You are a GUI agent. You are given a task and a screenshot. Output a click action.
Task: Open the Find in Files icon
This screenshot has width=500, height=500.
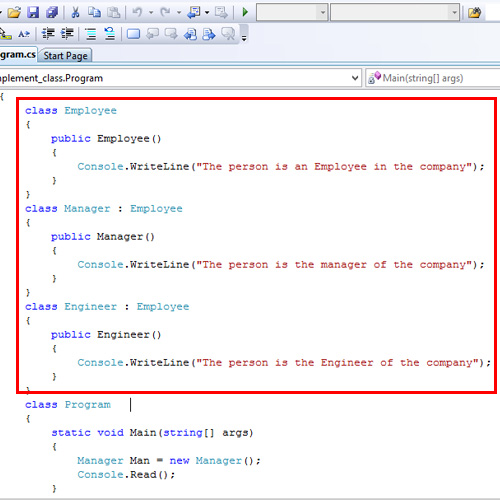pyautogui.click(x=475, y=13)
